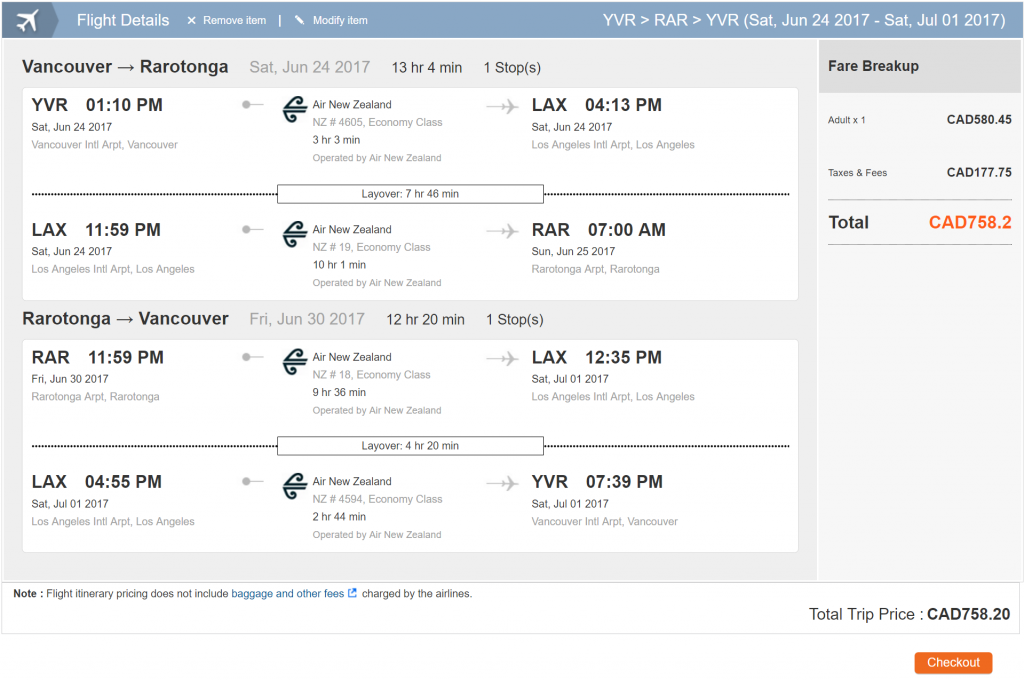Click the Fare Breakup panel heading
Image resolution: width=1024 pixels, height=680 pixels.
click(873, 66)
